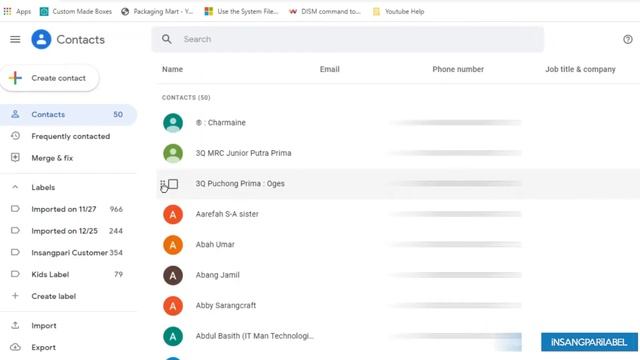Open the Kids Label label
The width and height of the screenshot is (640, 360).
[x=68, y=274]
